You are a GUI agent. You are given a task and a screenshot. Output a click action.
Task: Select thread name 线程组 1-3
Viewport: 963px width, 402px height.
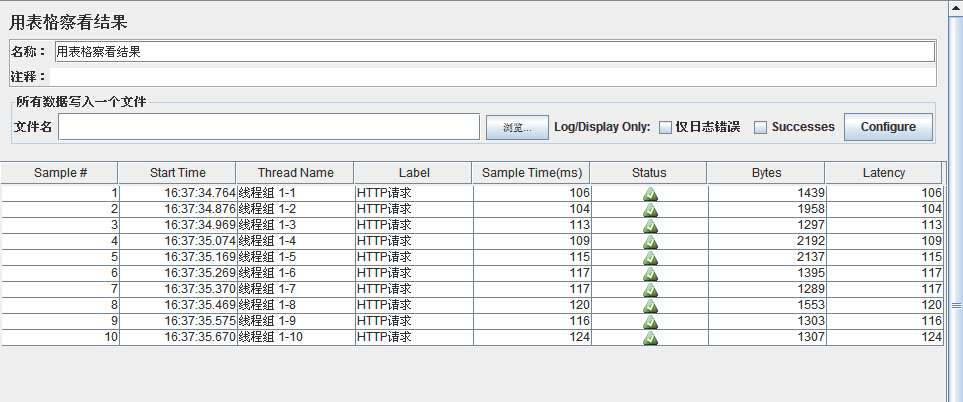click(x=267, y=225)
